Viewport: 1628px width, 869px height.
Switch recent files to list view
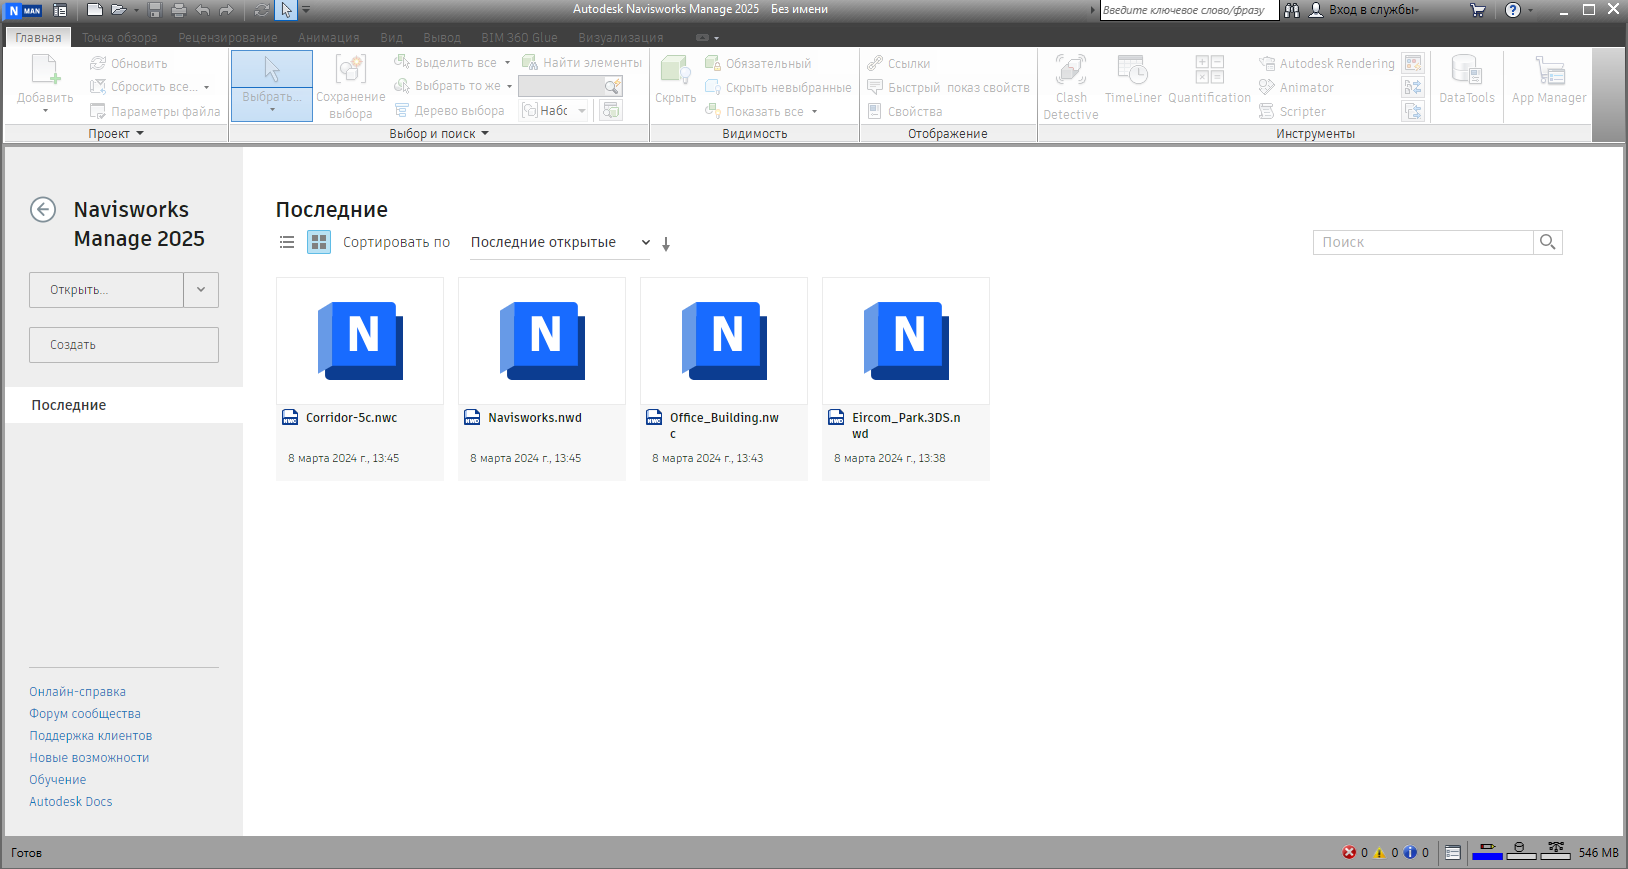[287, 242]
